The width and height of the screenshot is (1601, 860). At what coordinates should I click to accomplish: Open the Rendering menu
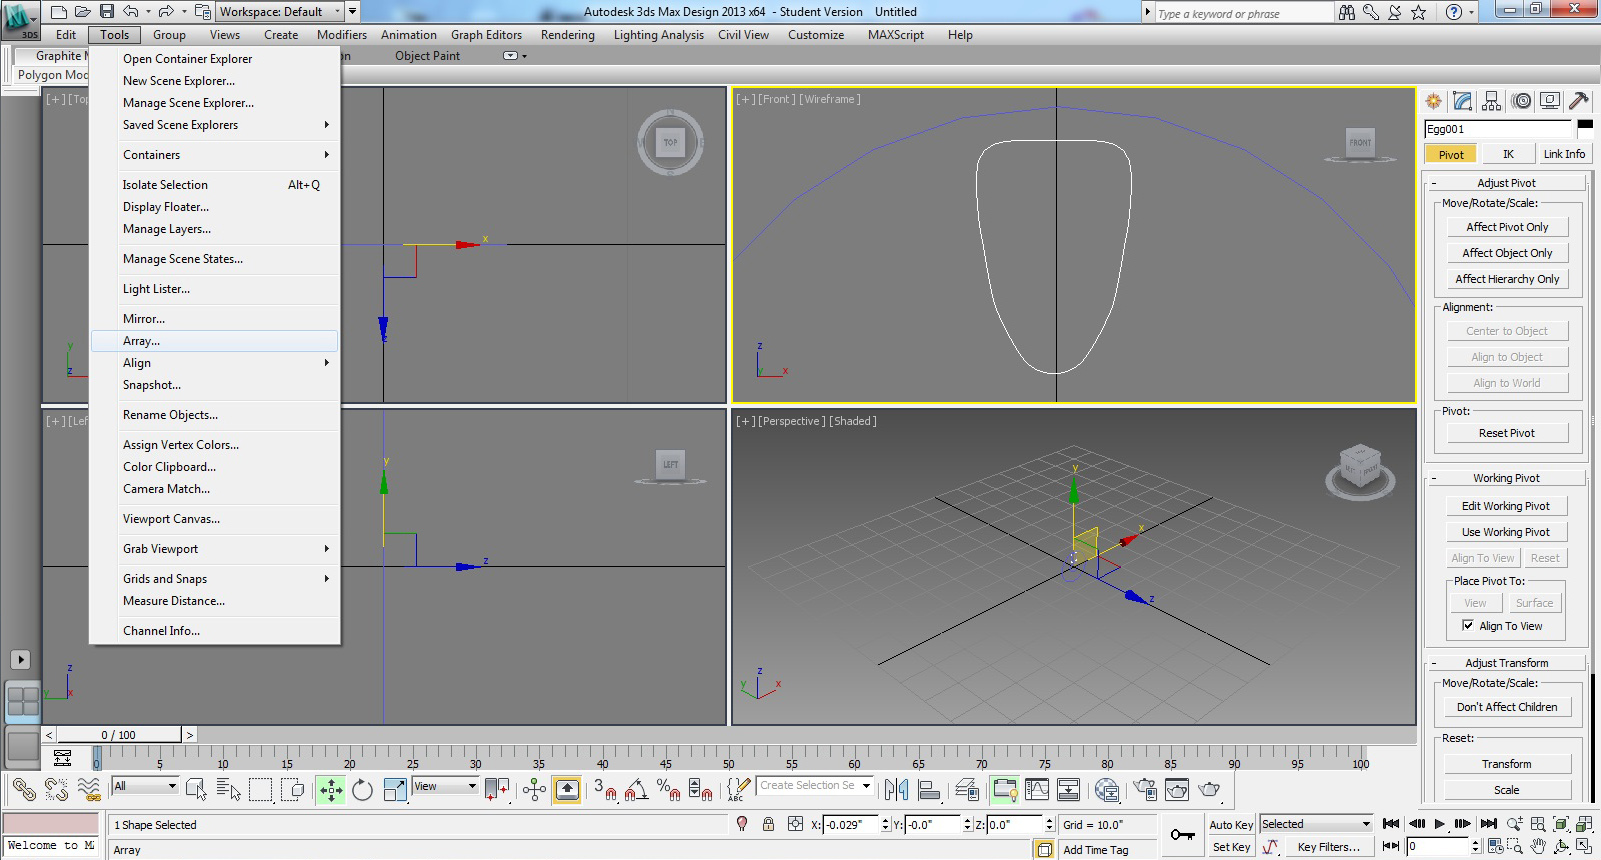coord(567,35)
